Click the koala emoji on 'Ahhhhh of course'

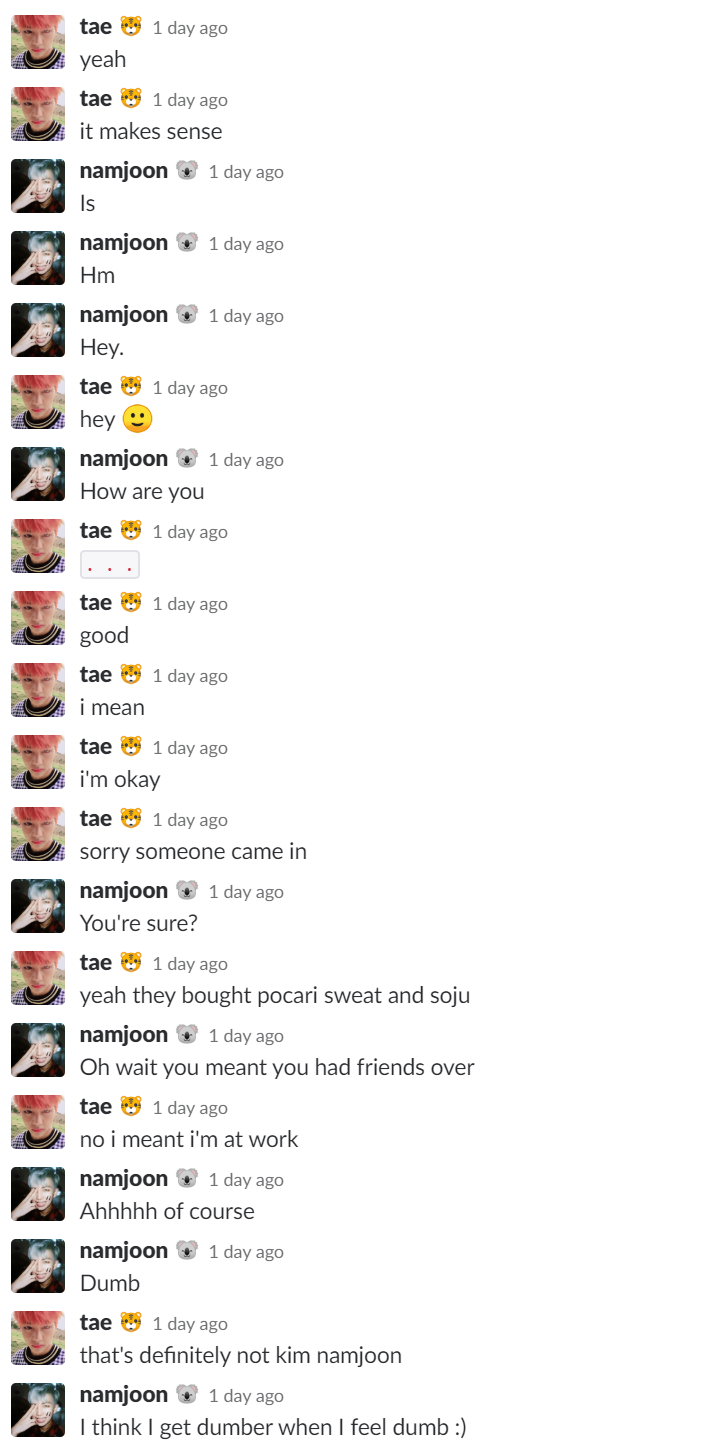(187, 1178)
